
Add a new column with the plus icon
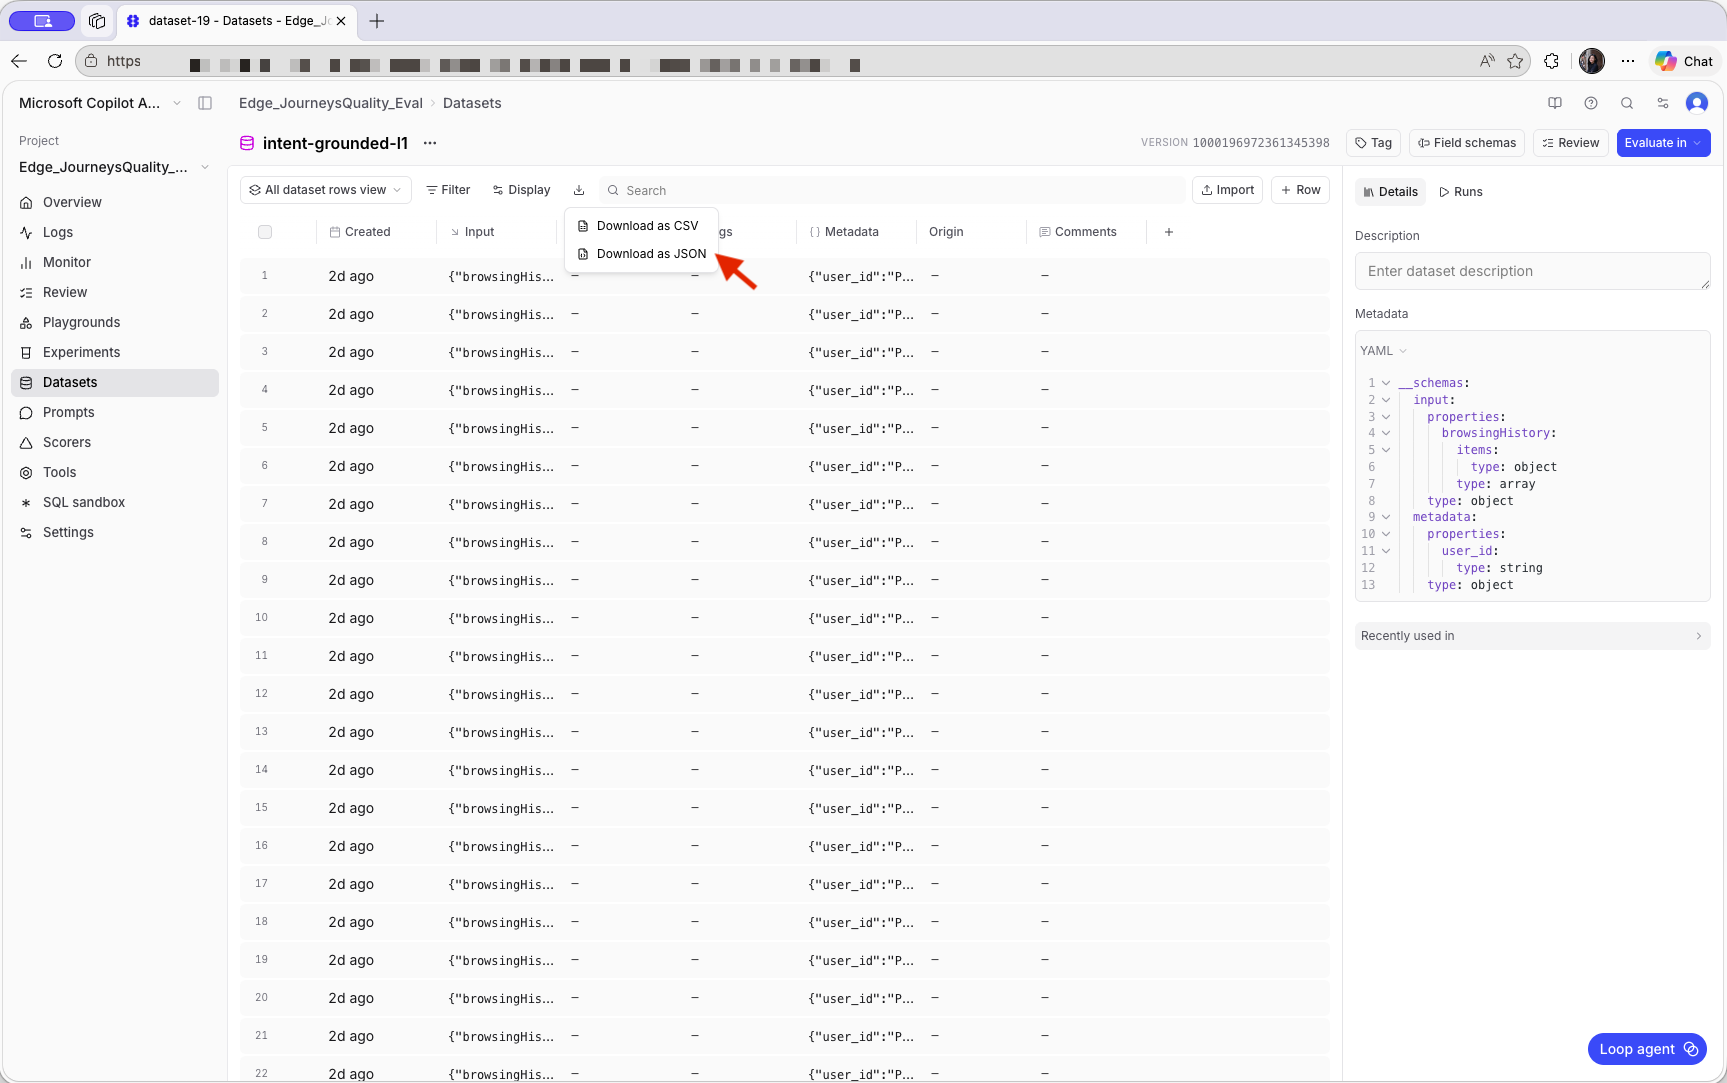point(1168,231)
